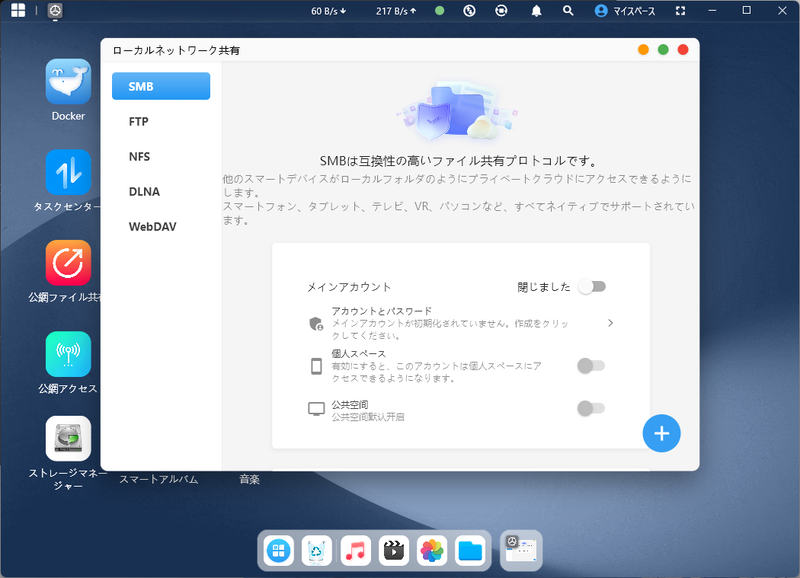Open search from the top bar
Viewport: 800px width, 578px height.
[566, 11]
